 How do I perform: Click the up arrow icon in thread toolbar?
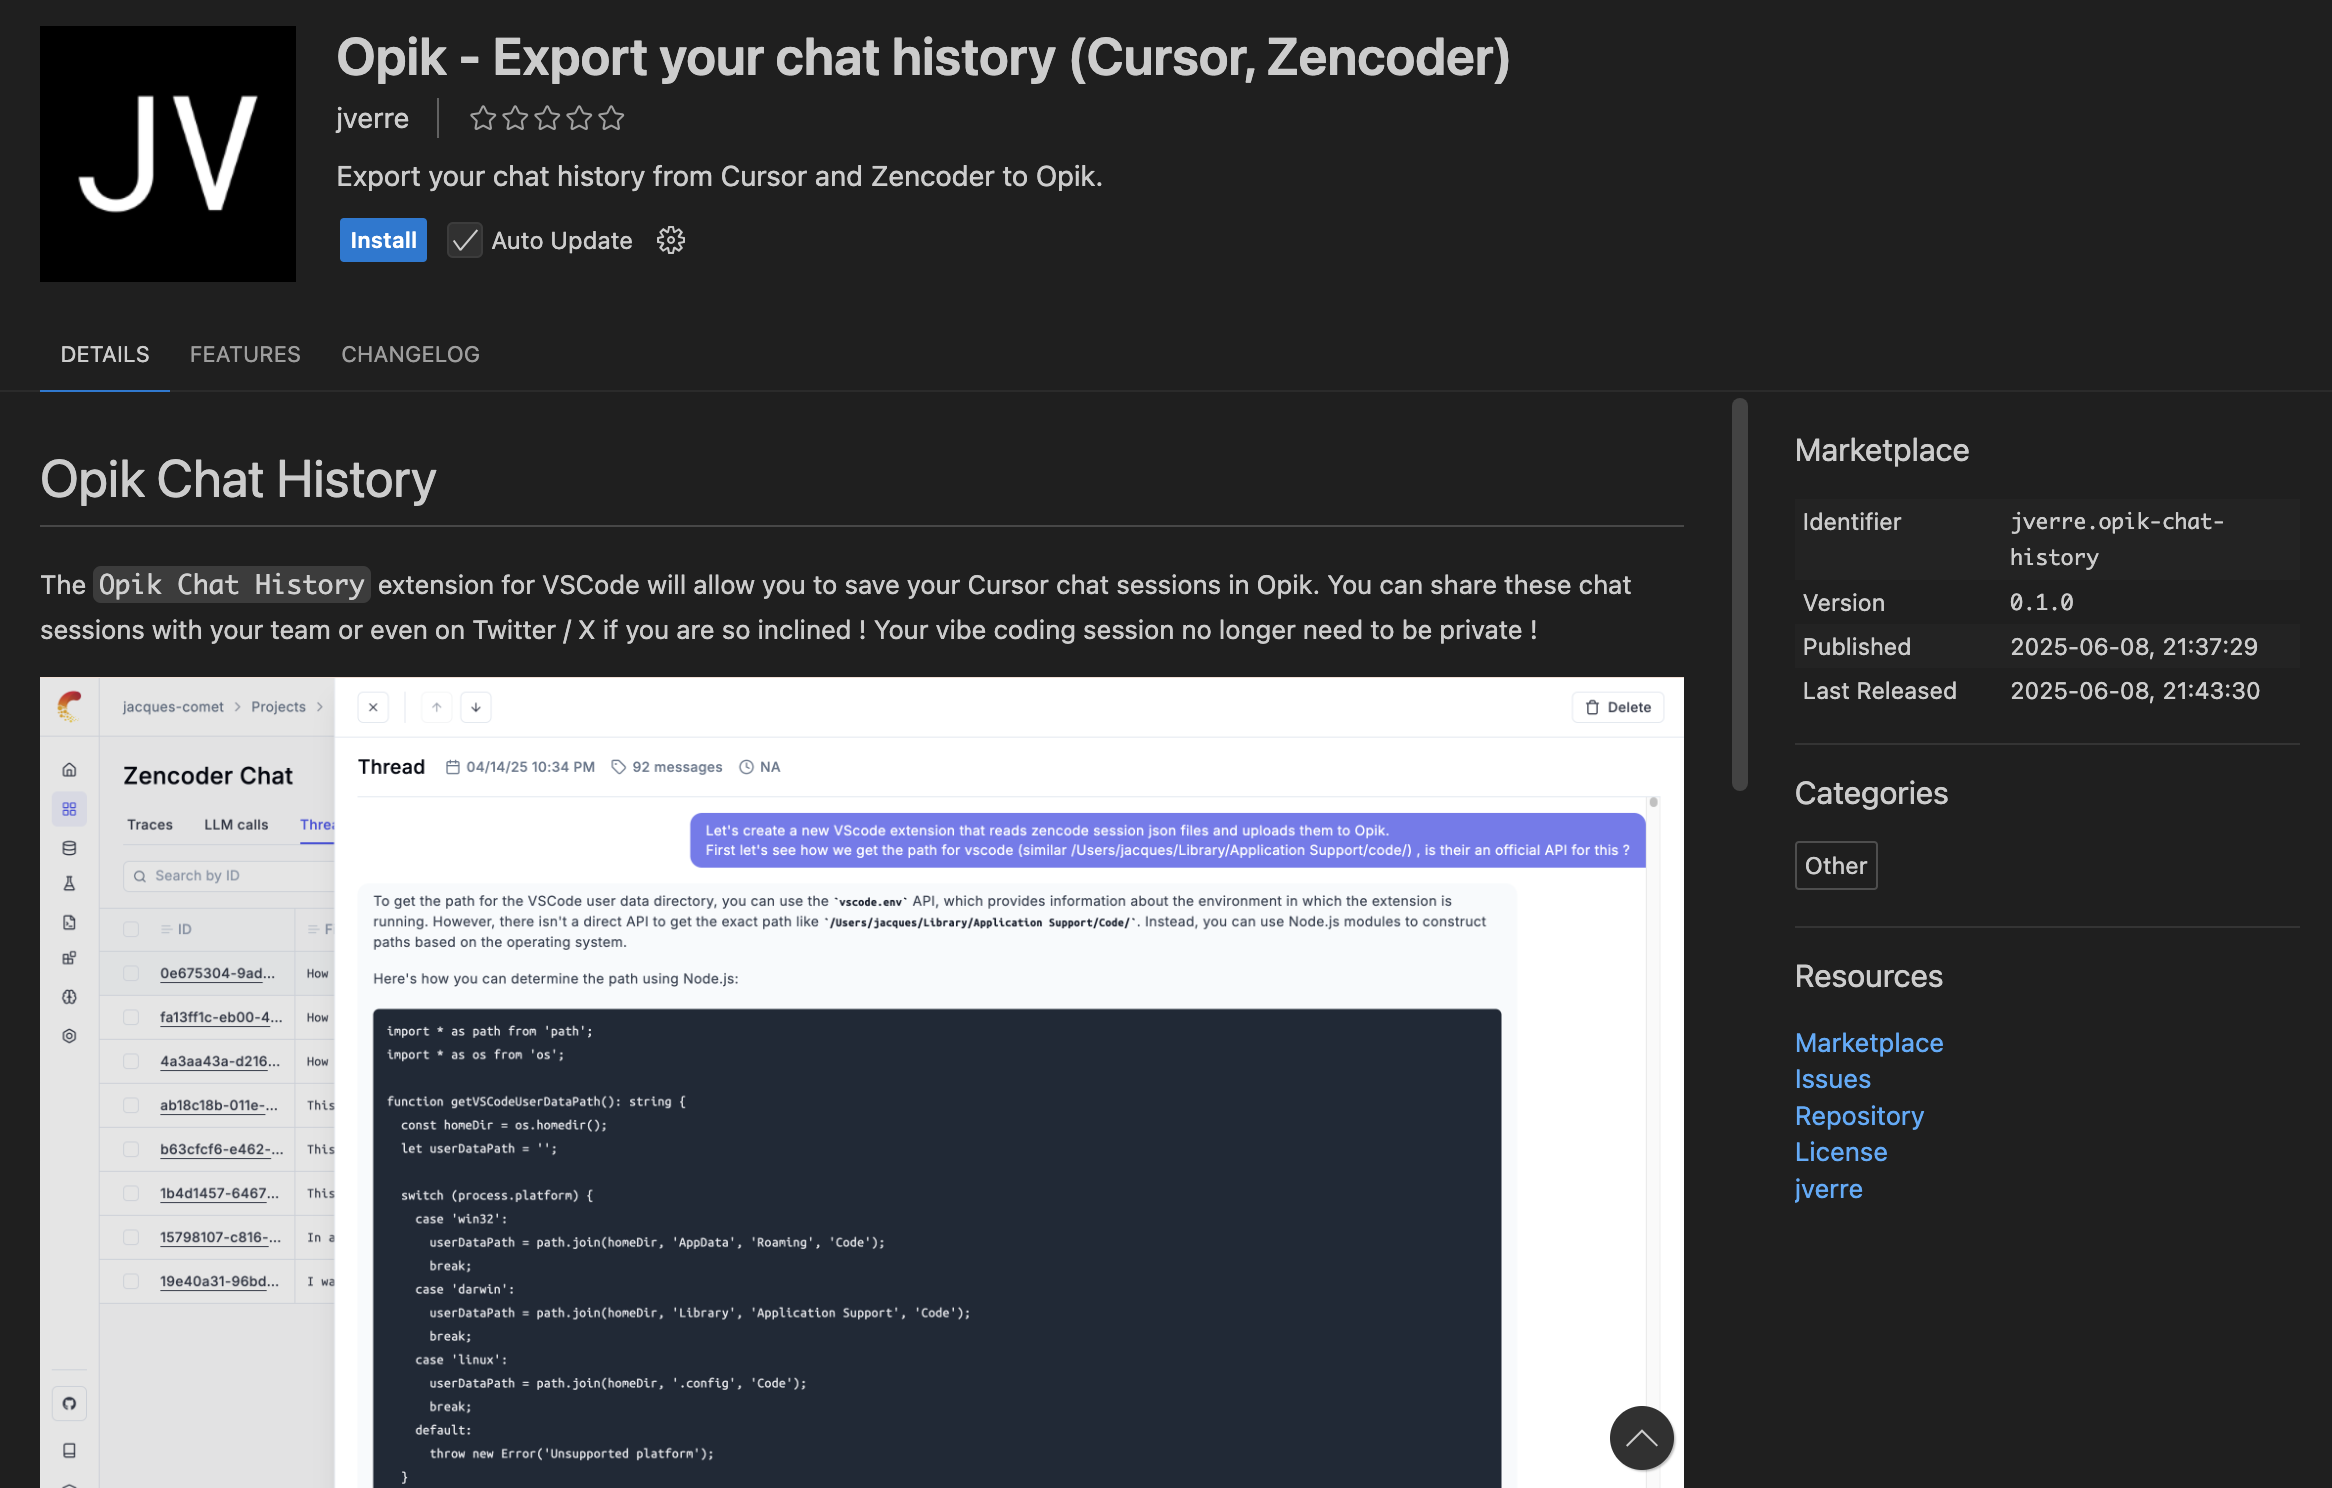(x=436, y=707)
